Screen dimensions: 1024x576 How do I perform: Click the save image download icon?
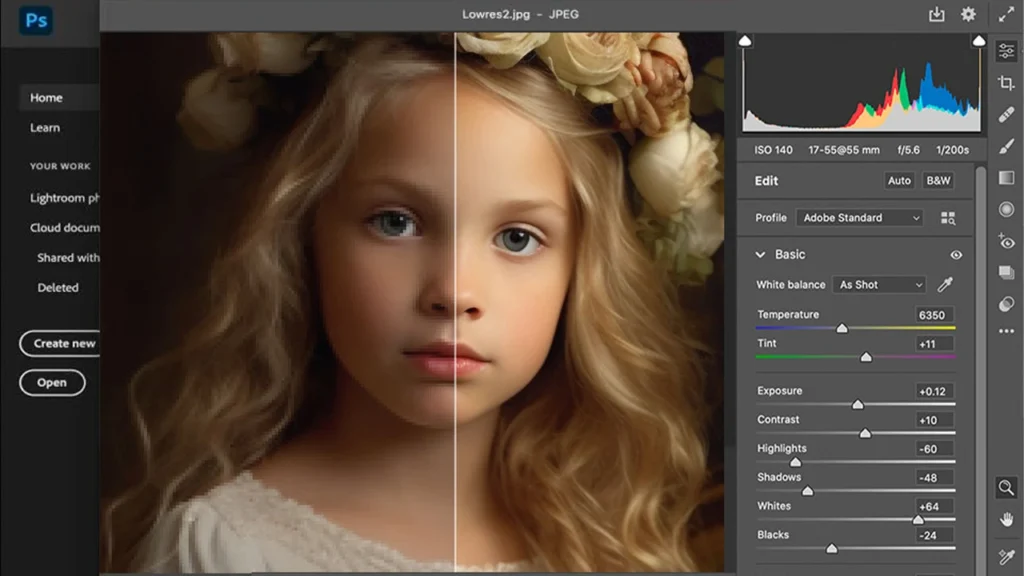936,14
